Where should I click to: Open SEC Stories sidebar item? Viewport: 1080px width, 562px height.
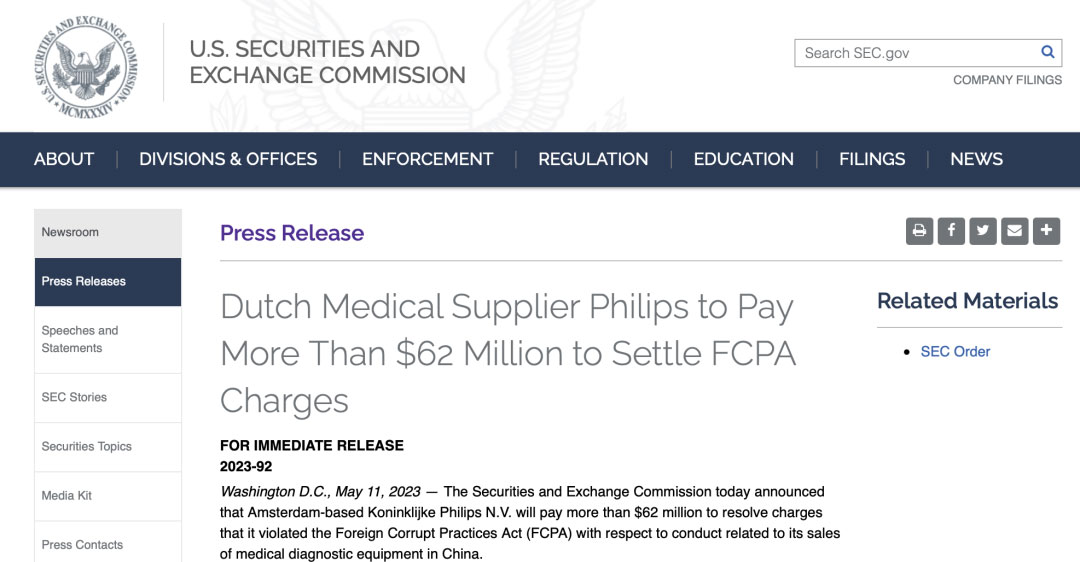74,397
